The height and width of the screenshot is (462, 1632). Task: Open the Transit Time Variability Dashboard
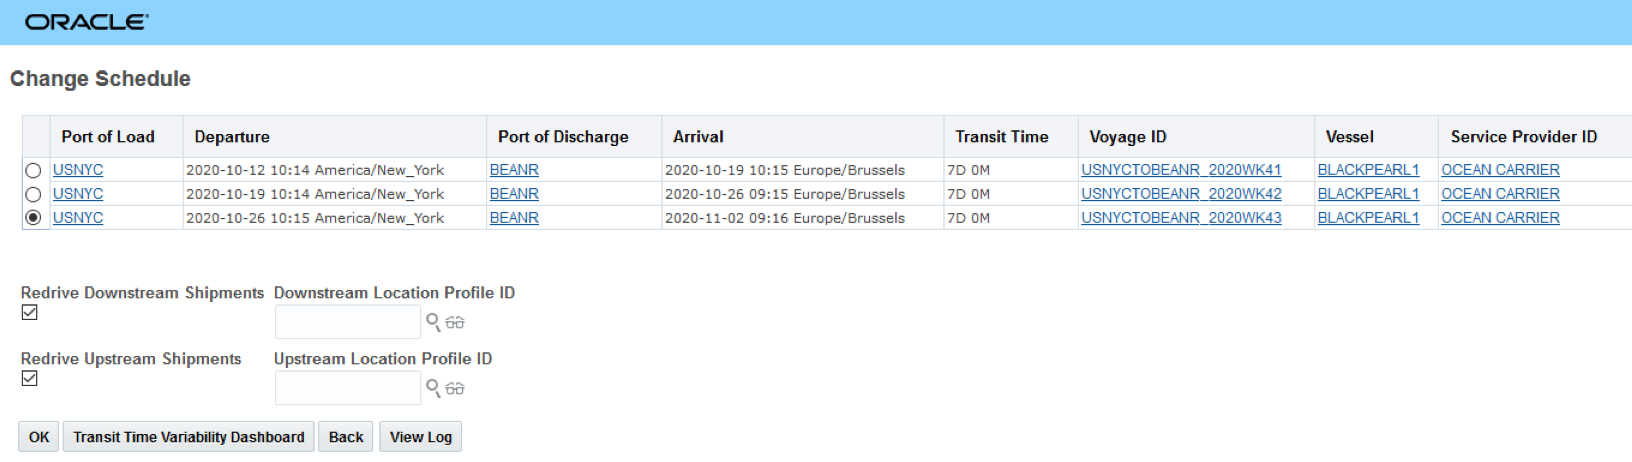pos(188,437)
